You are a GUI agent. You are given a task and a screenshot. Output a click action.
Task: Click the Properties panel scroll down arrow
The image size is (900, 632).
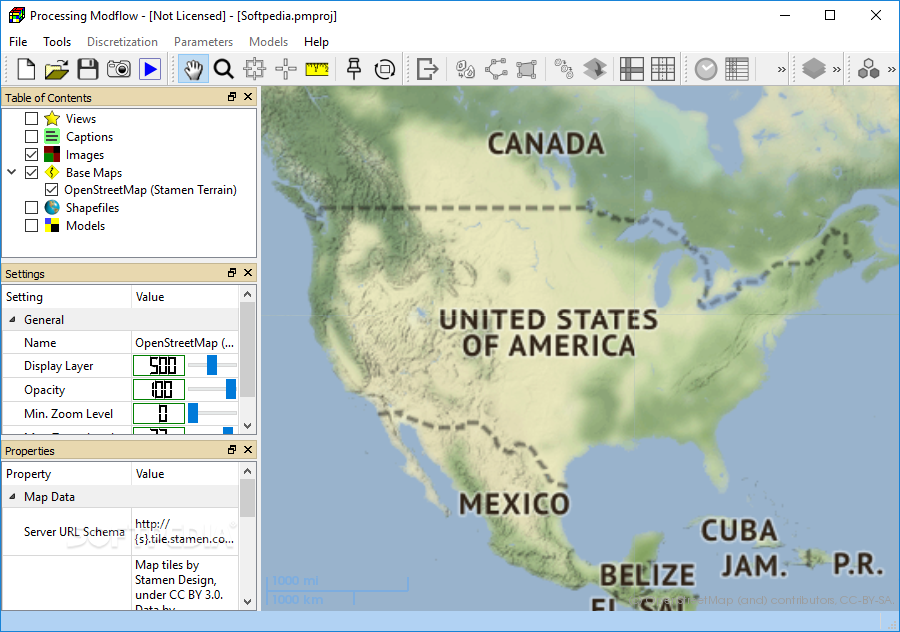pyautogui.click(x=247, y=602)
